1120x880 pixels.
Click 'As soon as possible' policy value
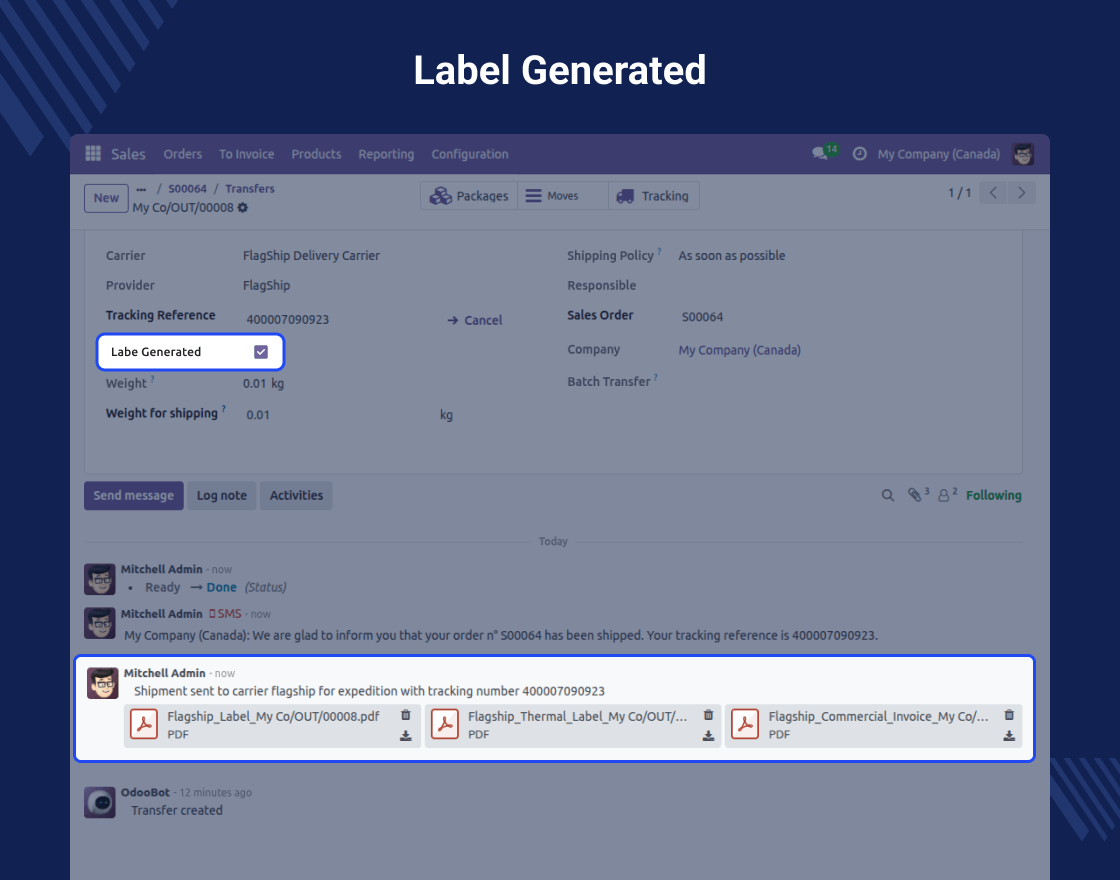pos(731,256)
